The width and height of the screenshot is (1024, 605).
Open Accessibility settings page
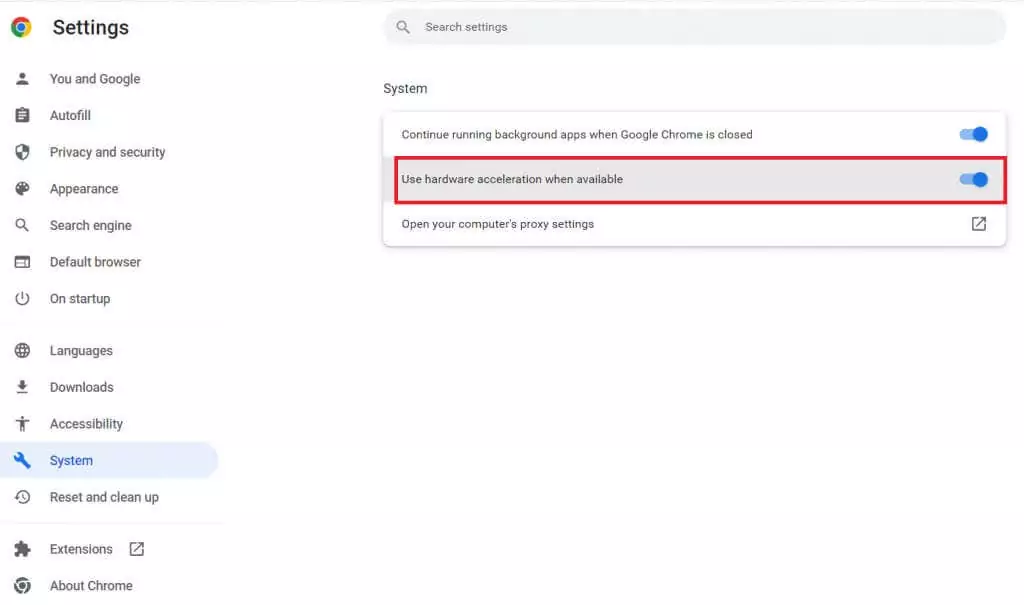pos(86,424)
